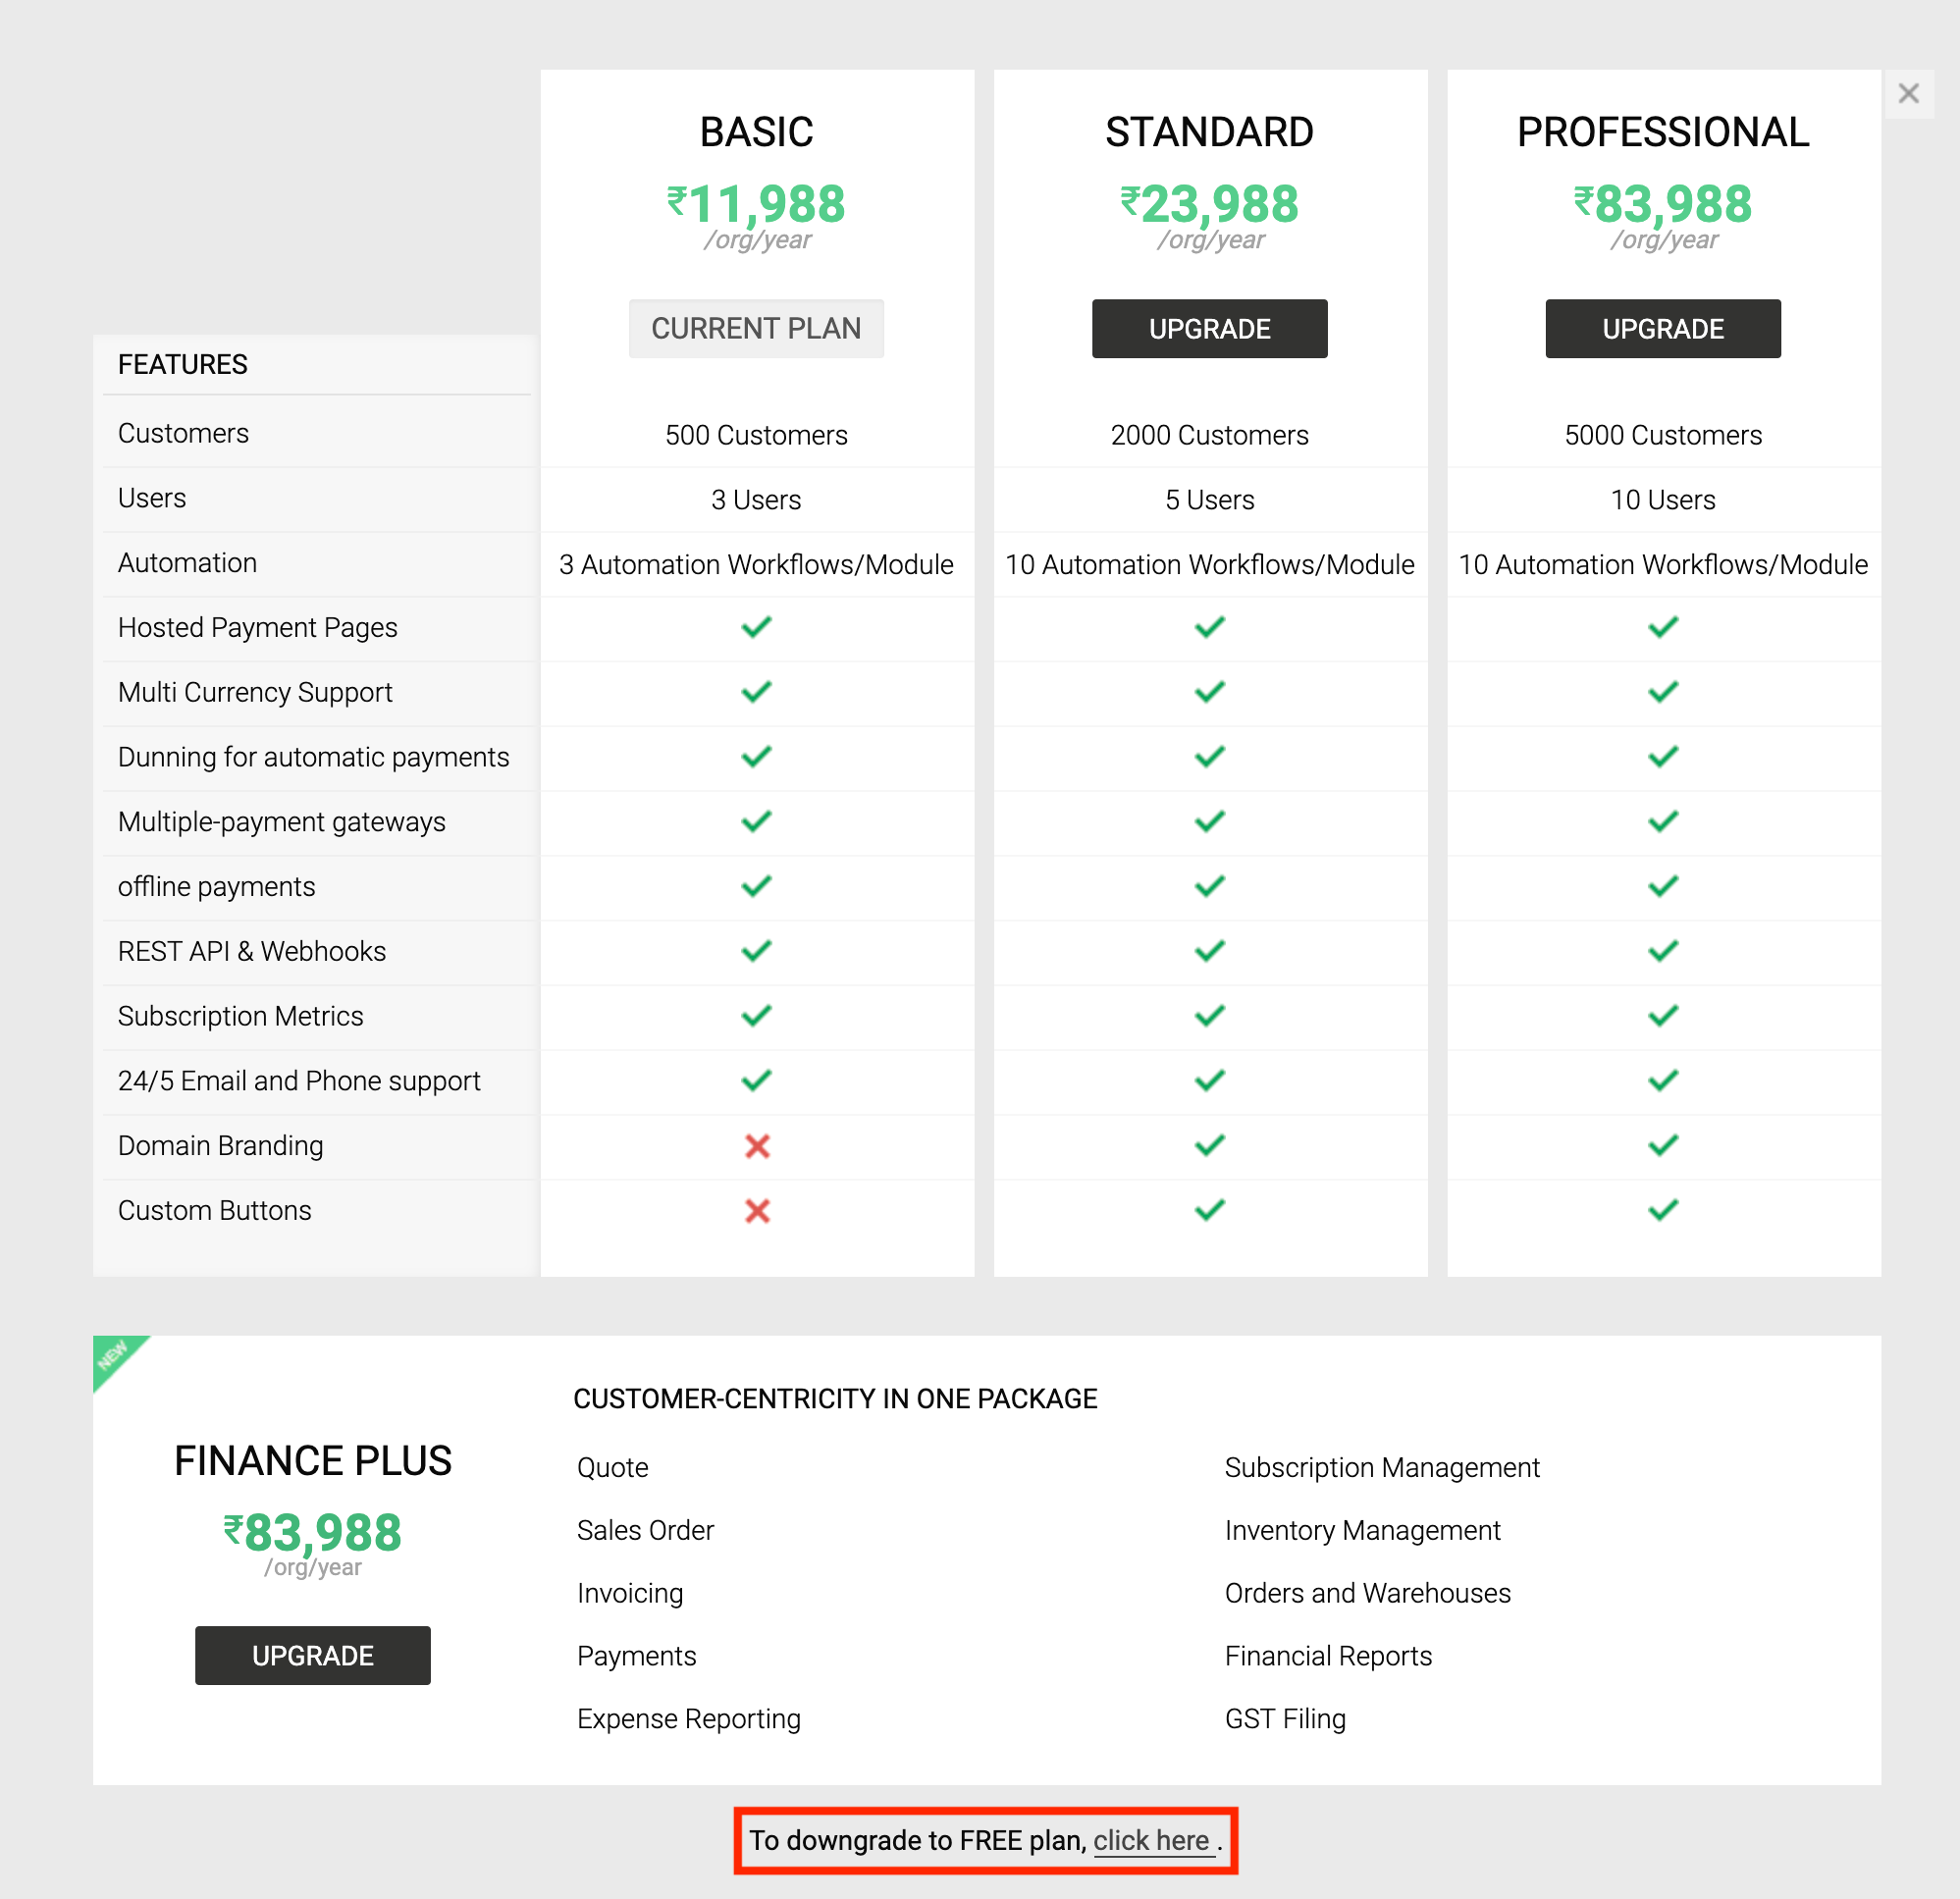Click the Current Plan button under Basic

pyautogui.click(x=756, y=329)
